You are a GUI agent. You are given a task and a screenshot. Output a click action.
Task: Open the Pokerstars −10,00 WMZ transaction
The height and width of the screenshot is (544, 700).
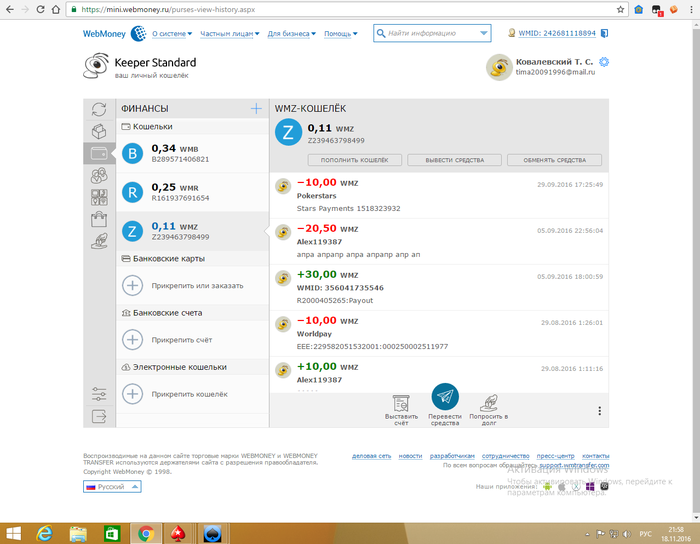[439, 195]
